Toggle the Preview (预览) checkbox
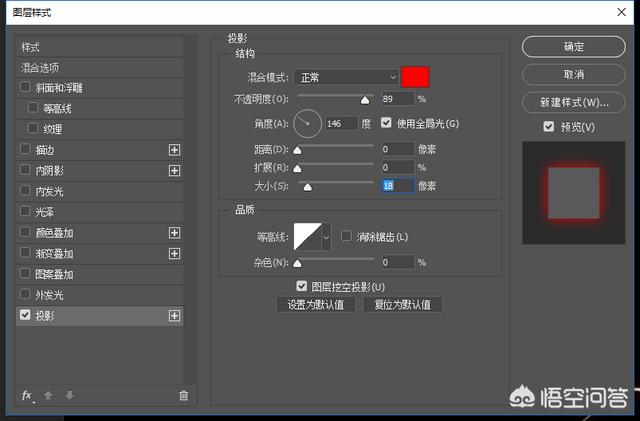Viewport: 640px width, 421px height. [x=549, y=127]
